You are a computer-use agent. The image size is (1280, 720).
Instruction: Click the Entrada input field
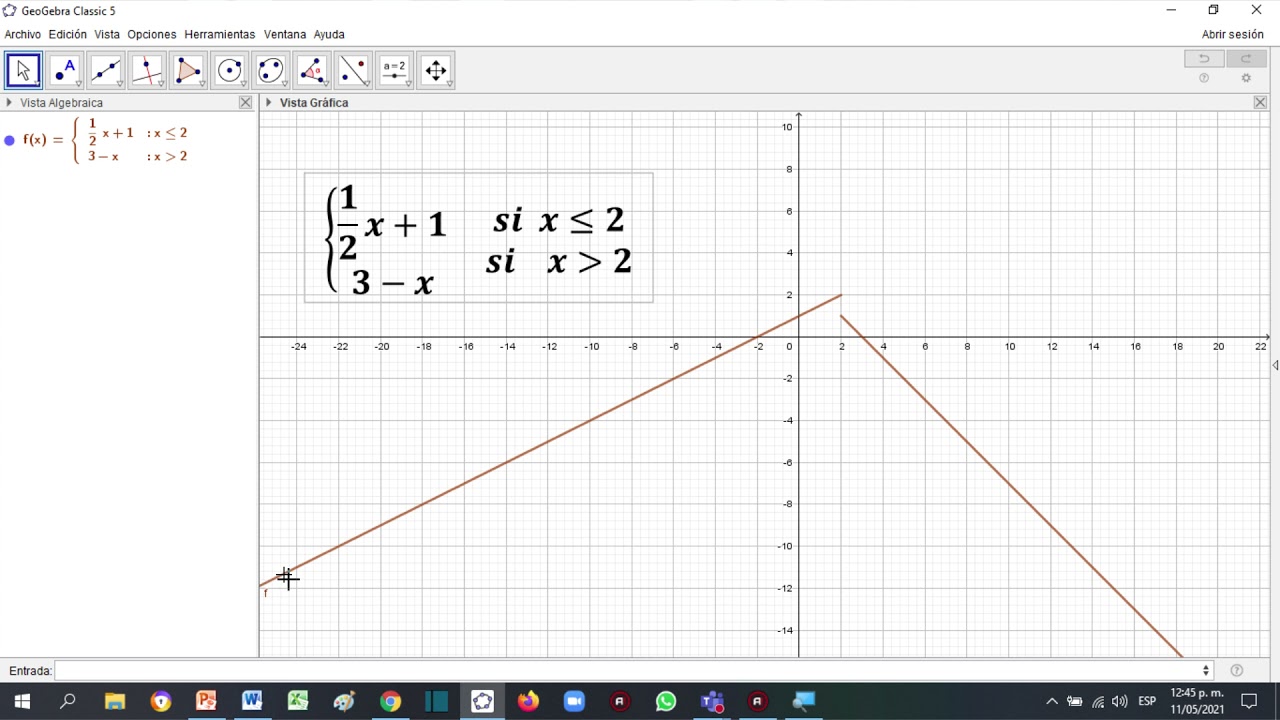pos(634,670)
